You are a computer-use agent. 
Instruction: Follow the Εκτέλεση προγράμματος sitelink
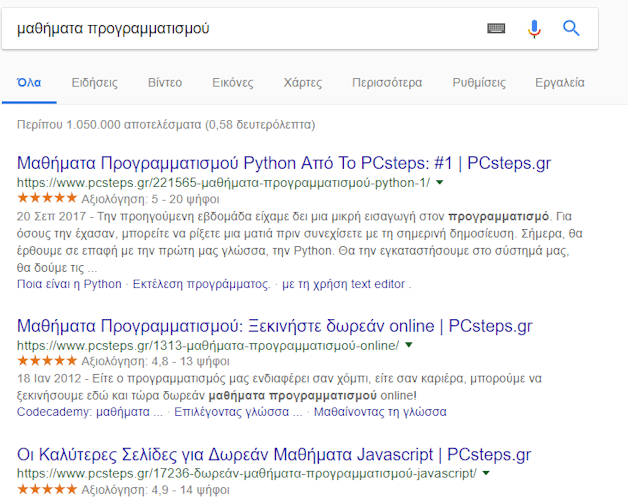click(201, 284)
